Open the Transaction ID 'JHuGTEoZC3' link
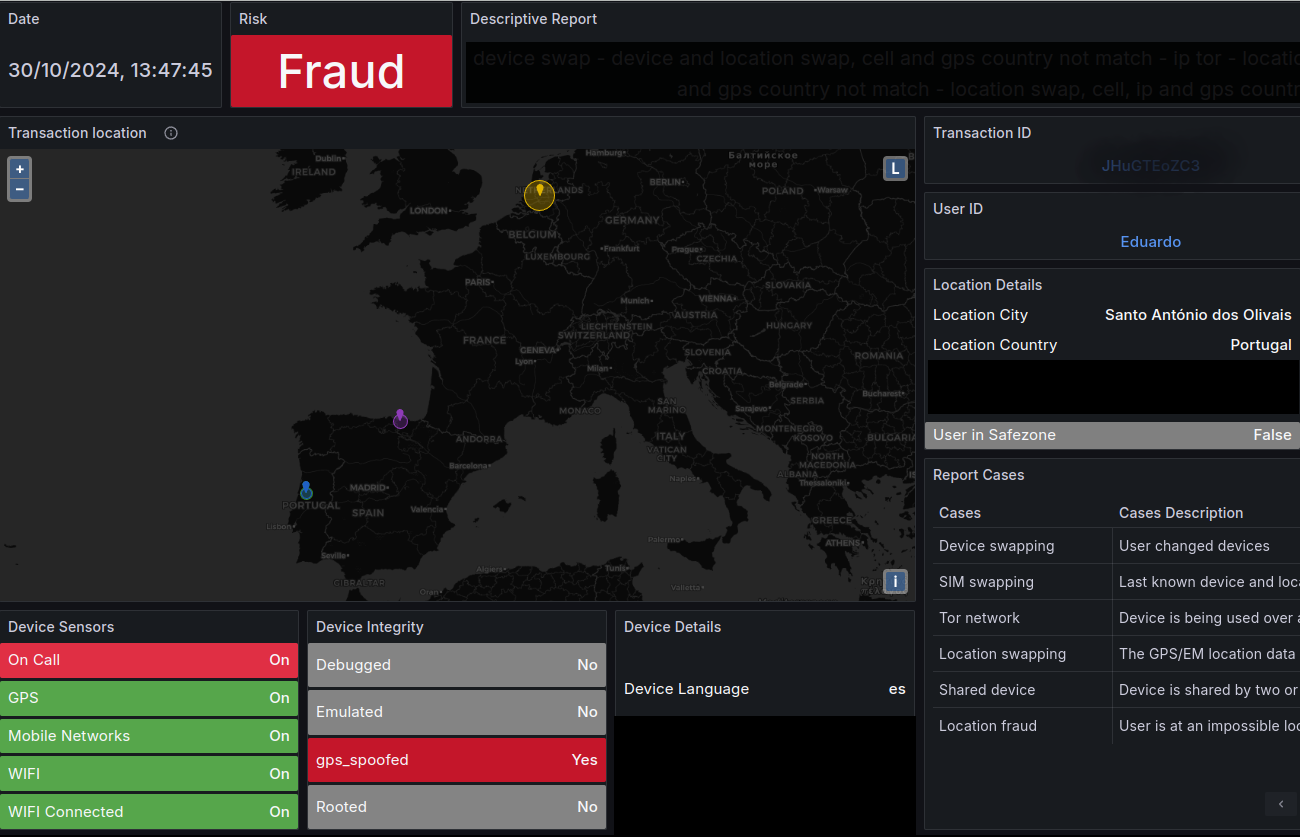This screenshot has width=1300, height=837. 1150,165
